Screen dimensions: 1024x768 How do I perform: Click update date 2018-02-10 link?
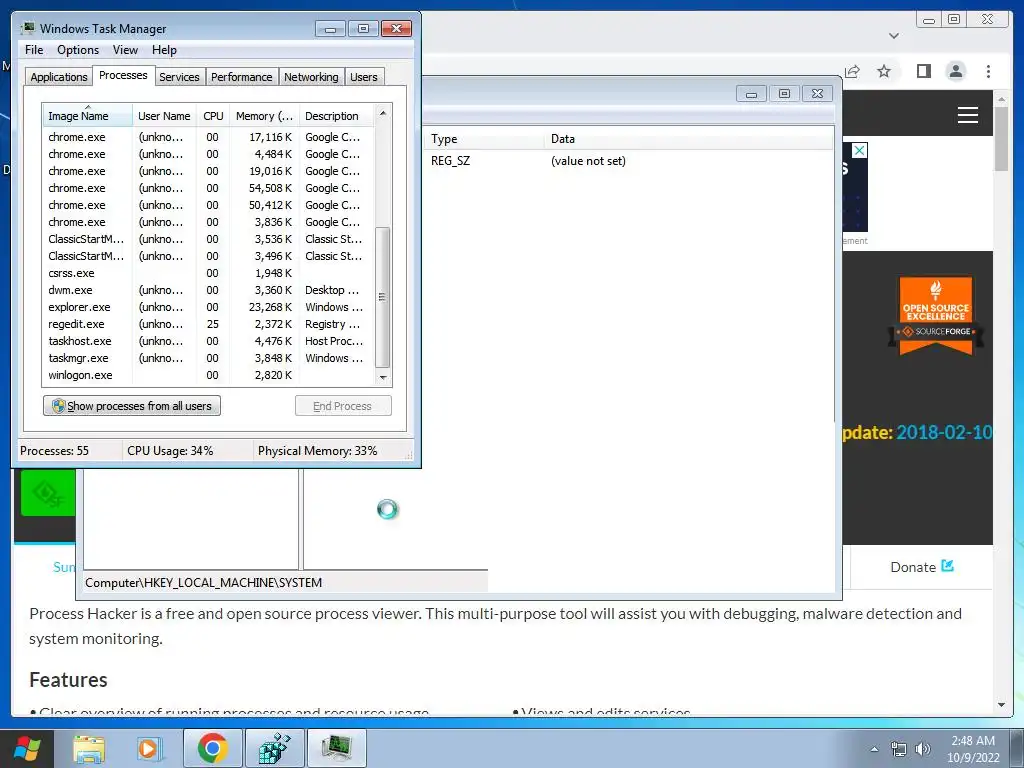click(944, 432)
